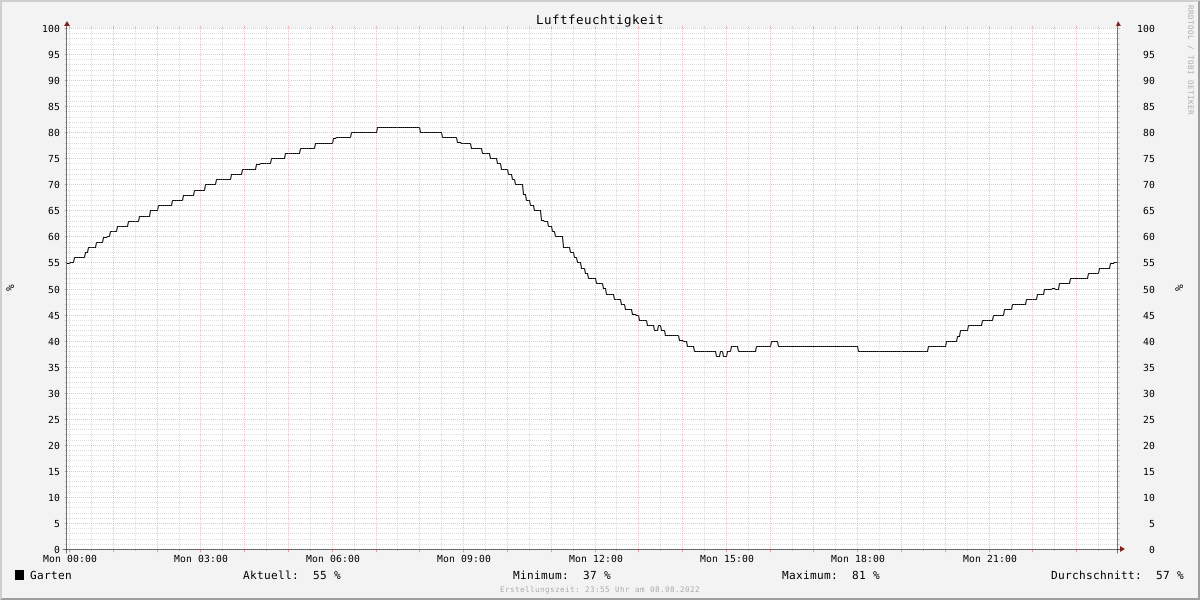The height and width of the screenshot is (600, 1200).
Task: Click the % unit label on the left axis
Action: point(11,288)
